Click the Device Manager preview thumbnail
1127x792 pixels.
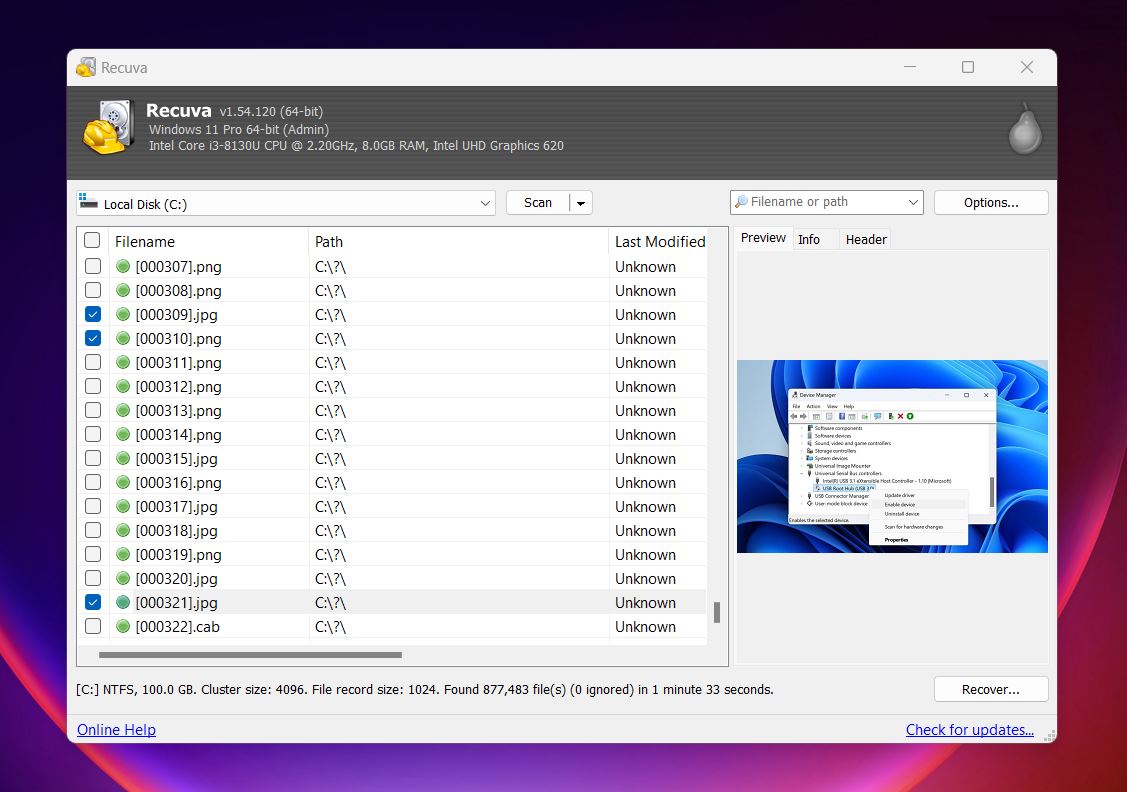coord(892,456)
